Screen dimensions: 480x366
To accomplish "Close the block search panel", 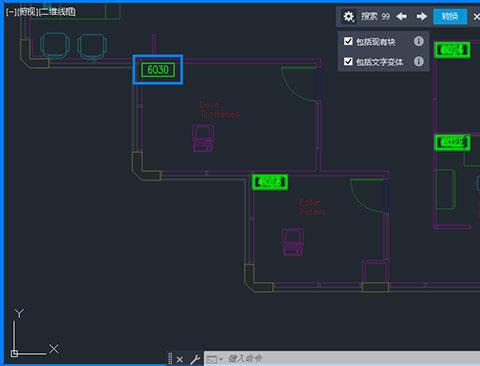I will (x=476, y=16).
